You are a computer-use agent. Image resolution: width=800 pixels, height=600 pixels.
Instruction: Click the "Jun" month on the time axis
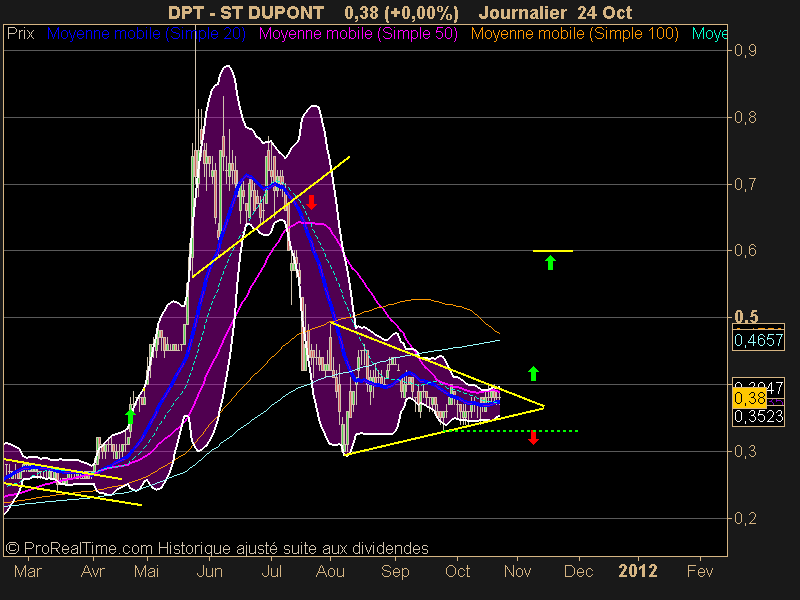pyautogui.click(x=209, y=571)
